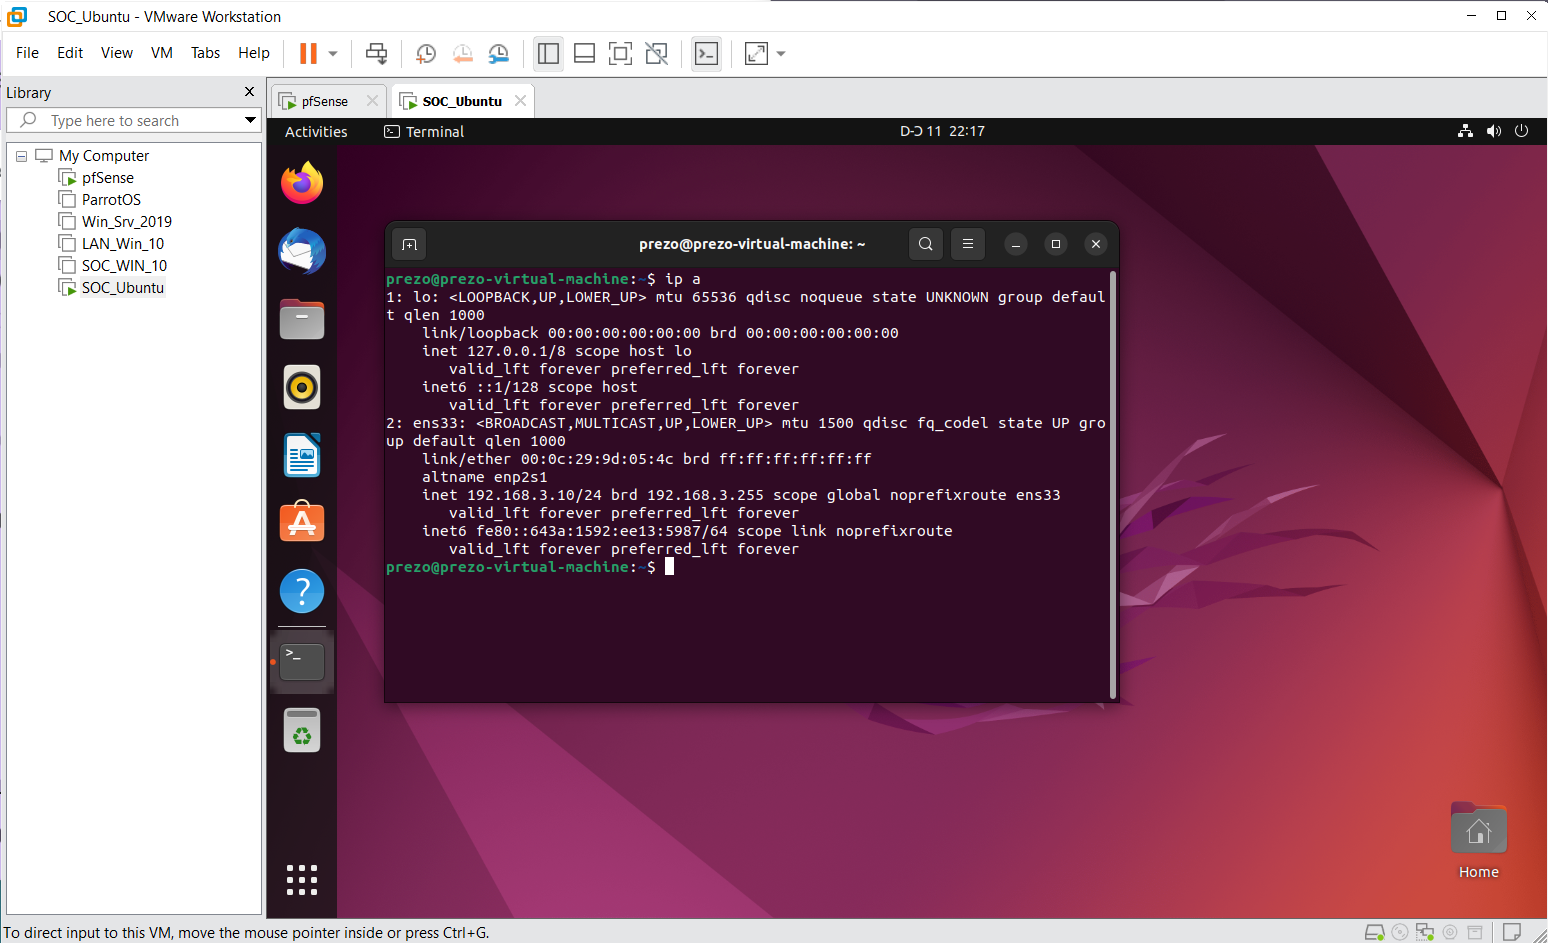The image size is (1548, 943).
Task: Open the stretch guest dropdown arrow
Action: point(781,54)
